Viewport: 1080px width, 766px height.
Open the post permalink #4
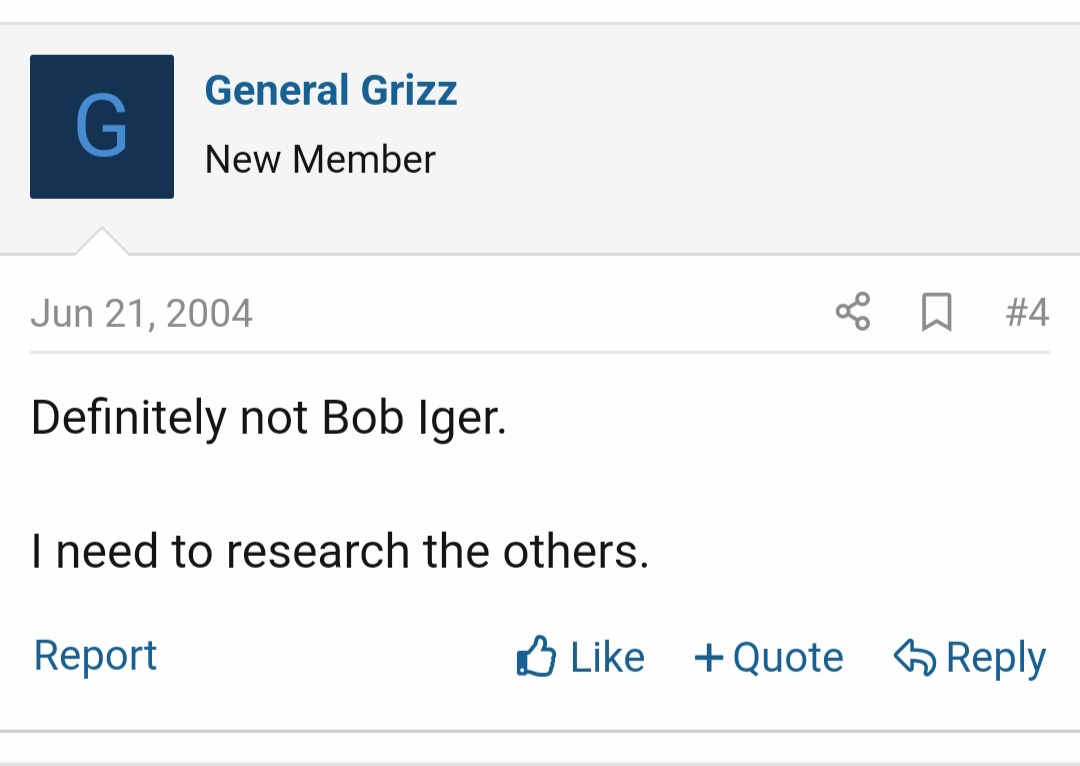1027,313
